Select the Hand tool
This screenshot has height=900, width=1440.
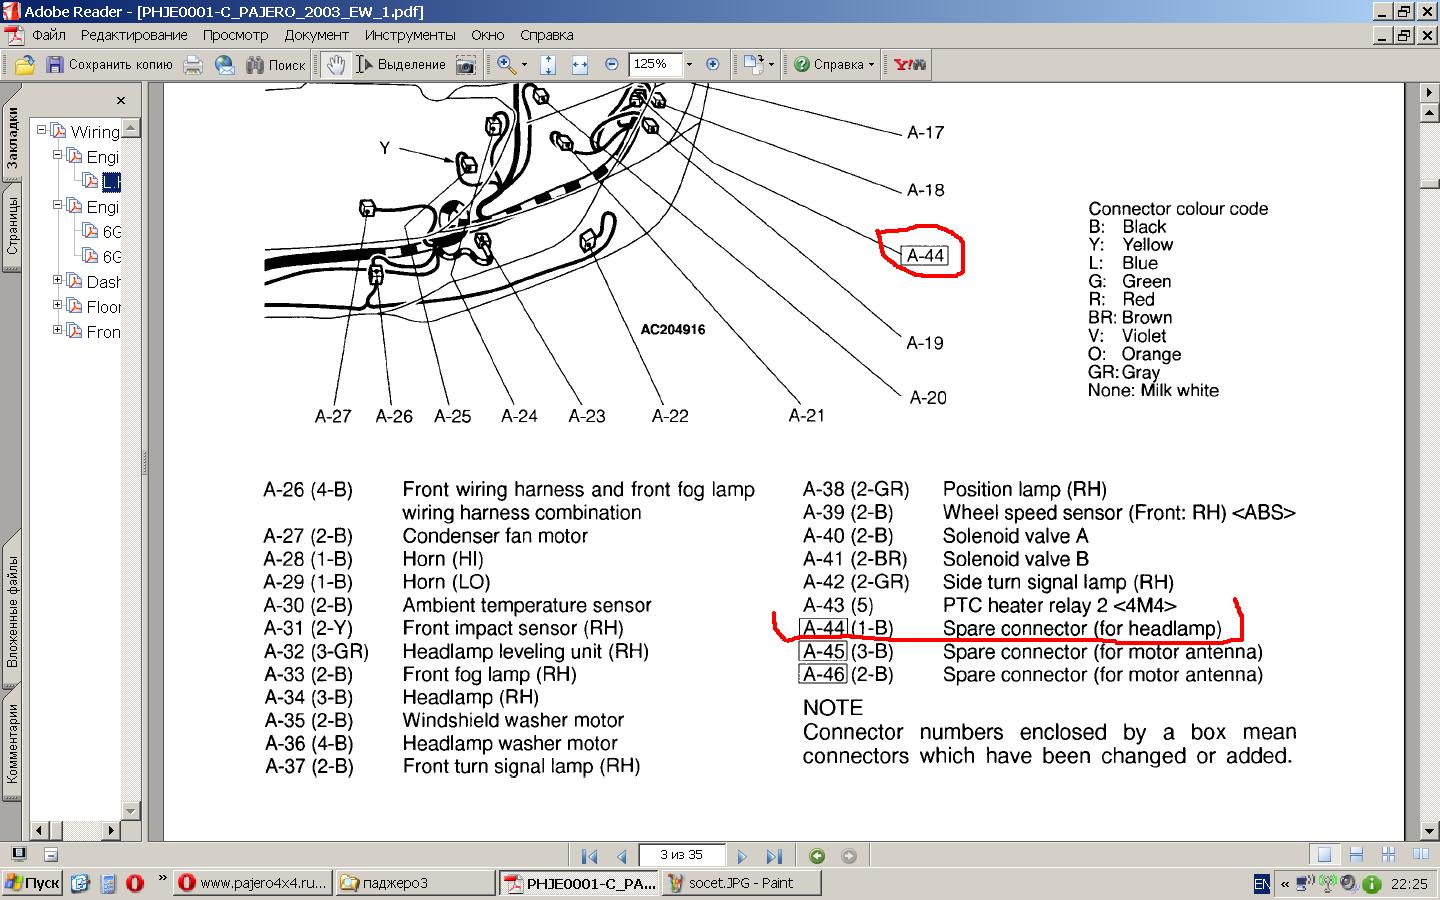click(x=336, y=65)
